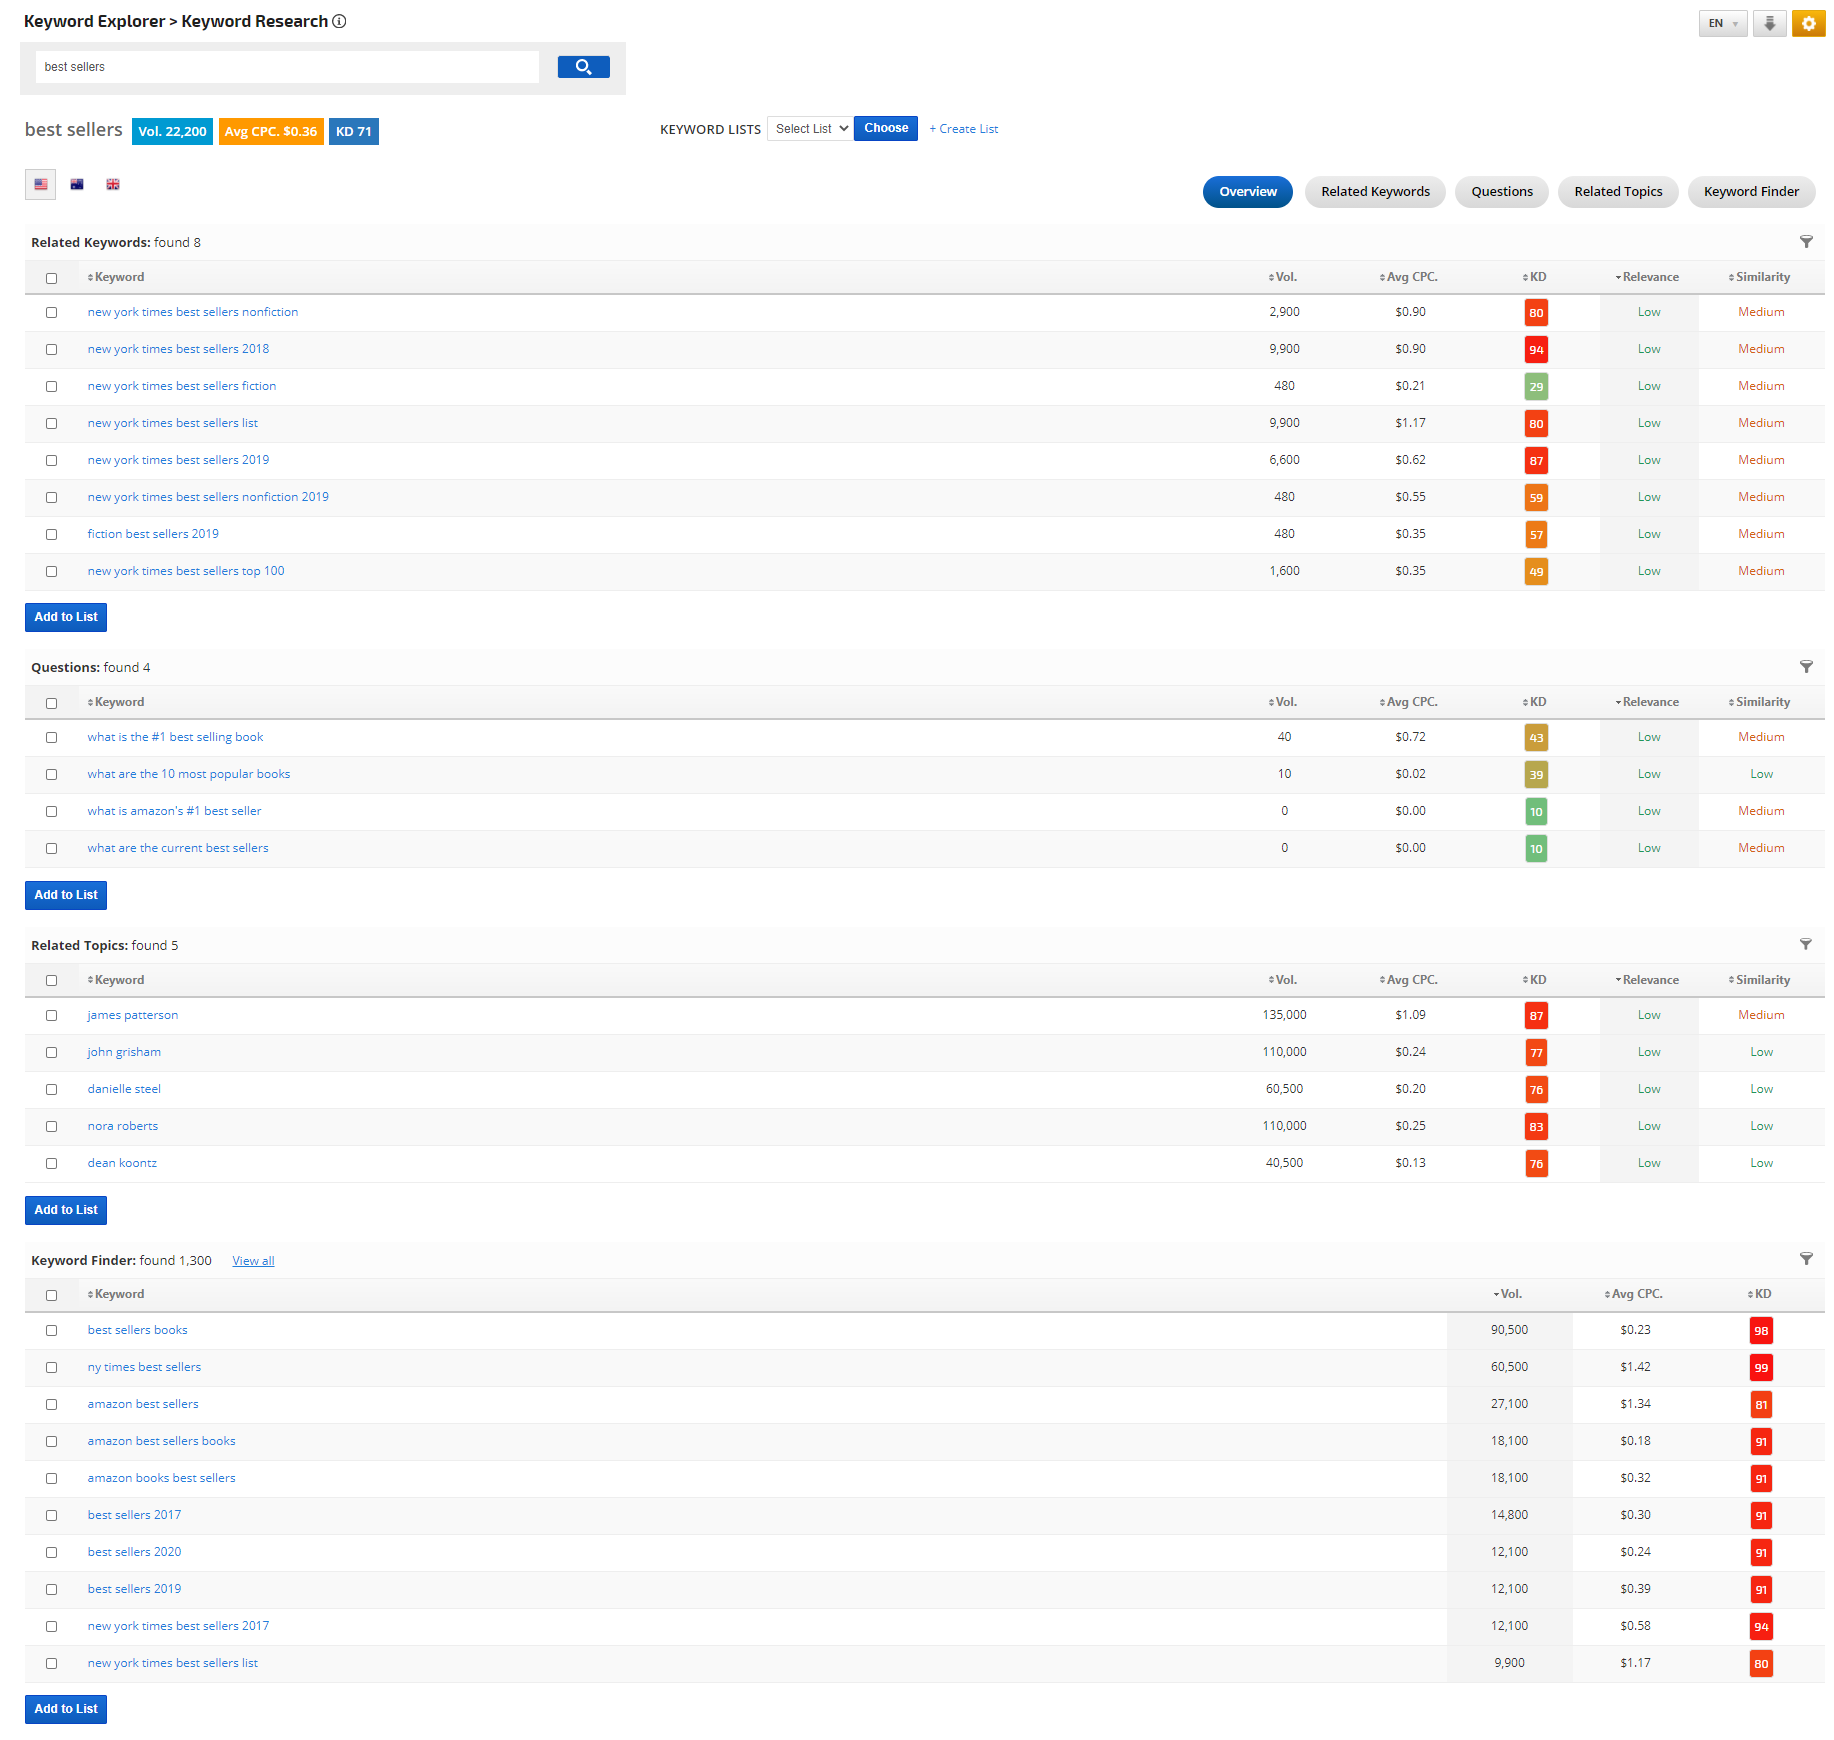
Task: Open the Keyword Finder filter funnel icon
Action: click(1806, 1259)
